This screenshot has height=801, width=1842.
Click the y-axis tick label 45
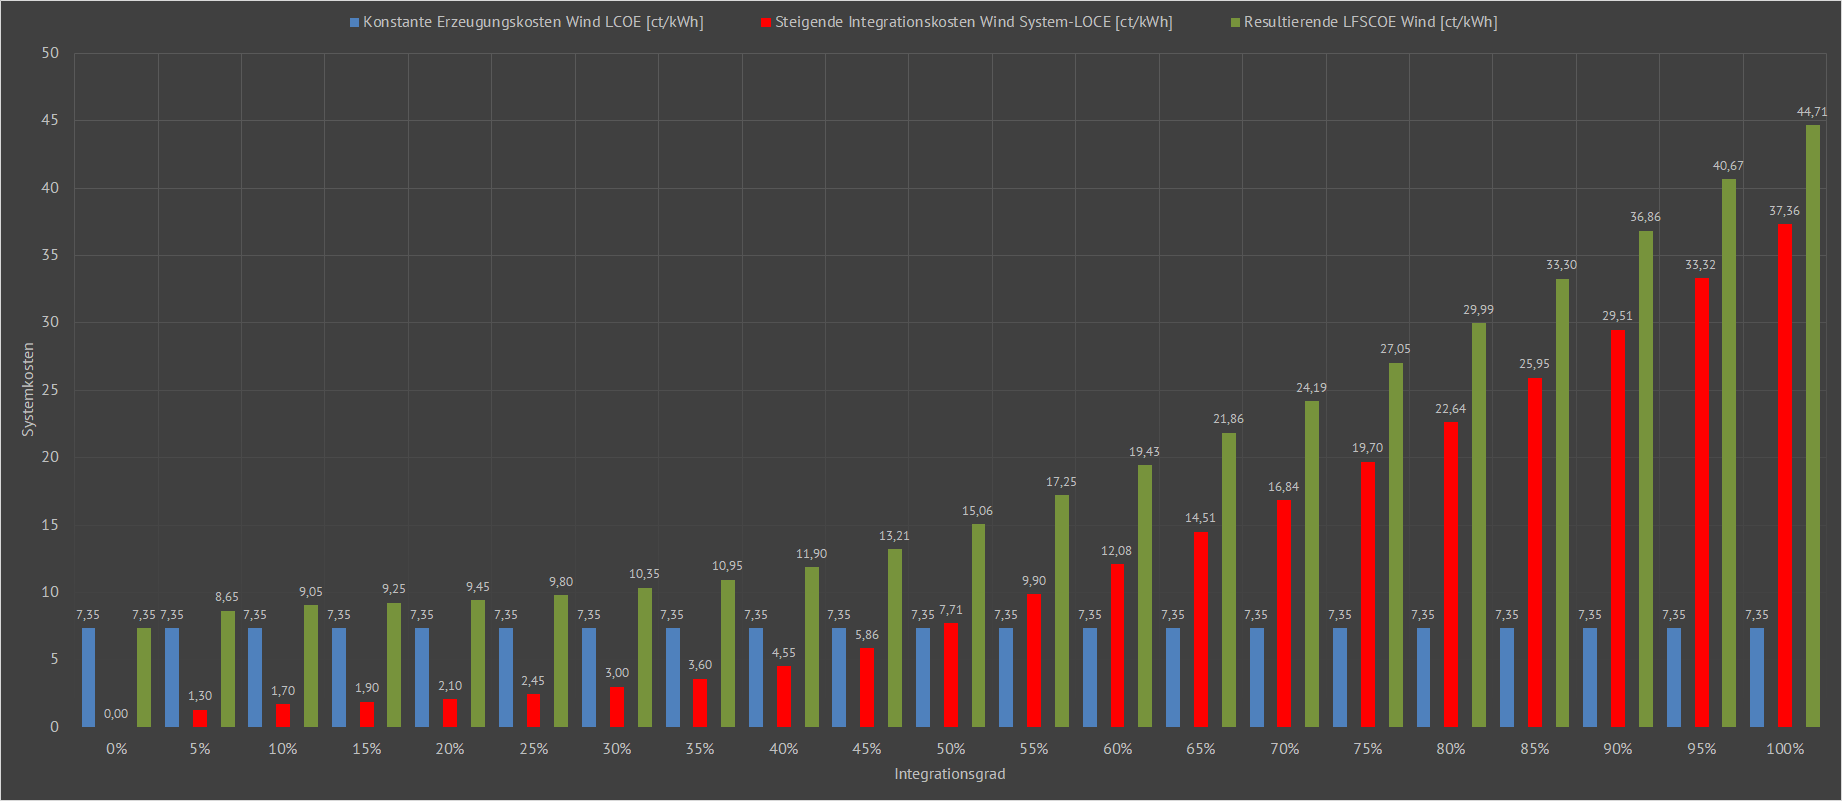click(50, 120)
